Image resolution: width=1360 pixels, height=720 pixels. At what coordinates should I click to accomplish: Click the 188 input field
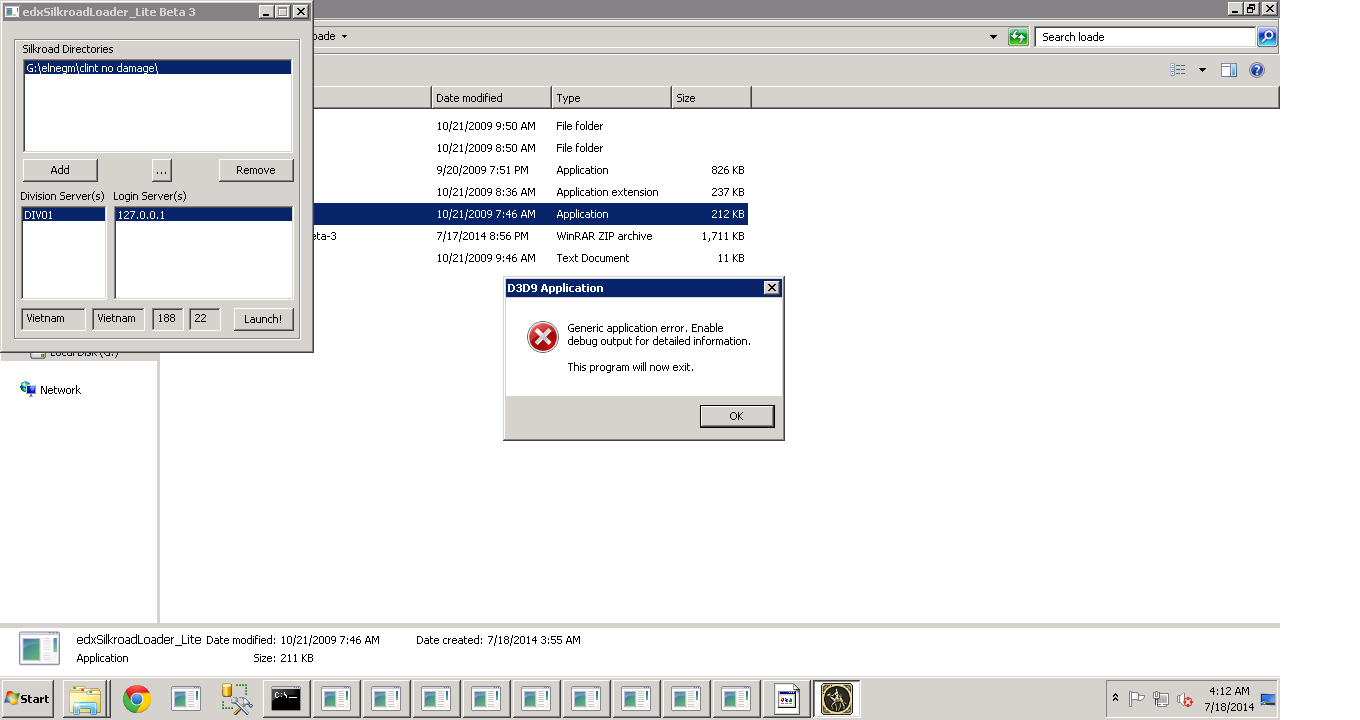tap(168, 319)
